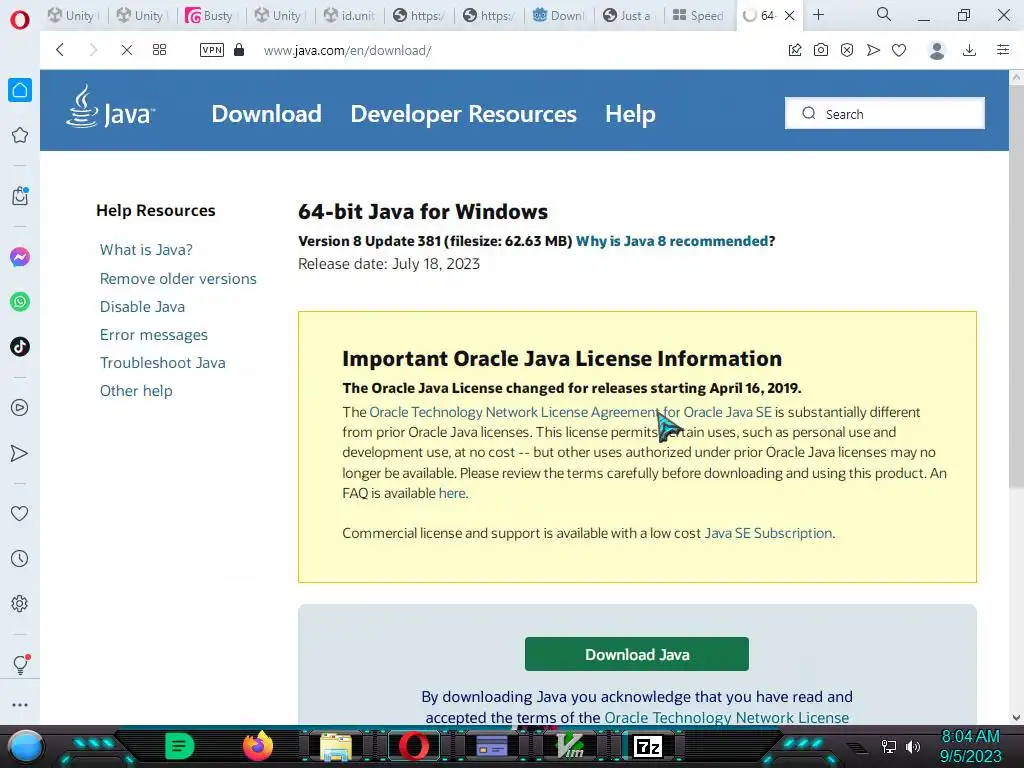Viewport: 1024px width, 768px height.
Task: Open the Opera menu logo
Action: [20, 20]
